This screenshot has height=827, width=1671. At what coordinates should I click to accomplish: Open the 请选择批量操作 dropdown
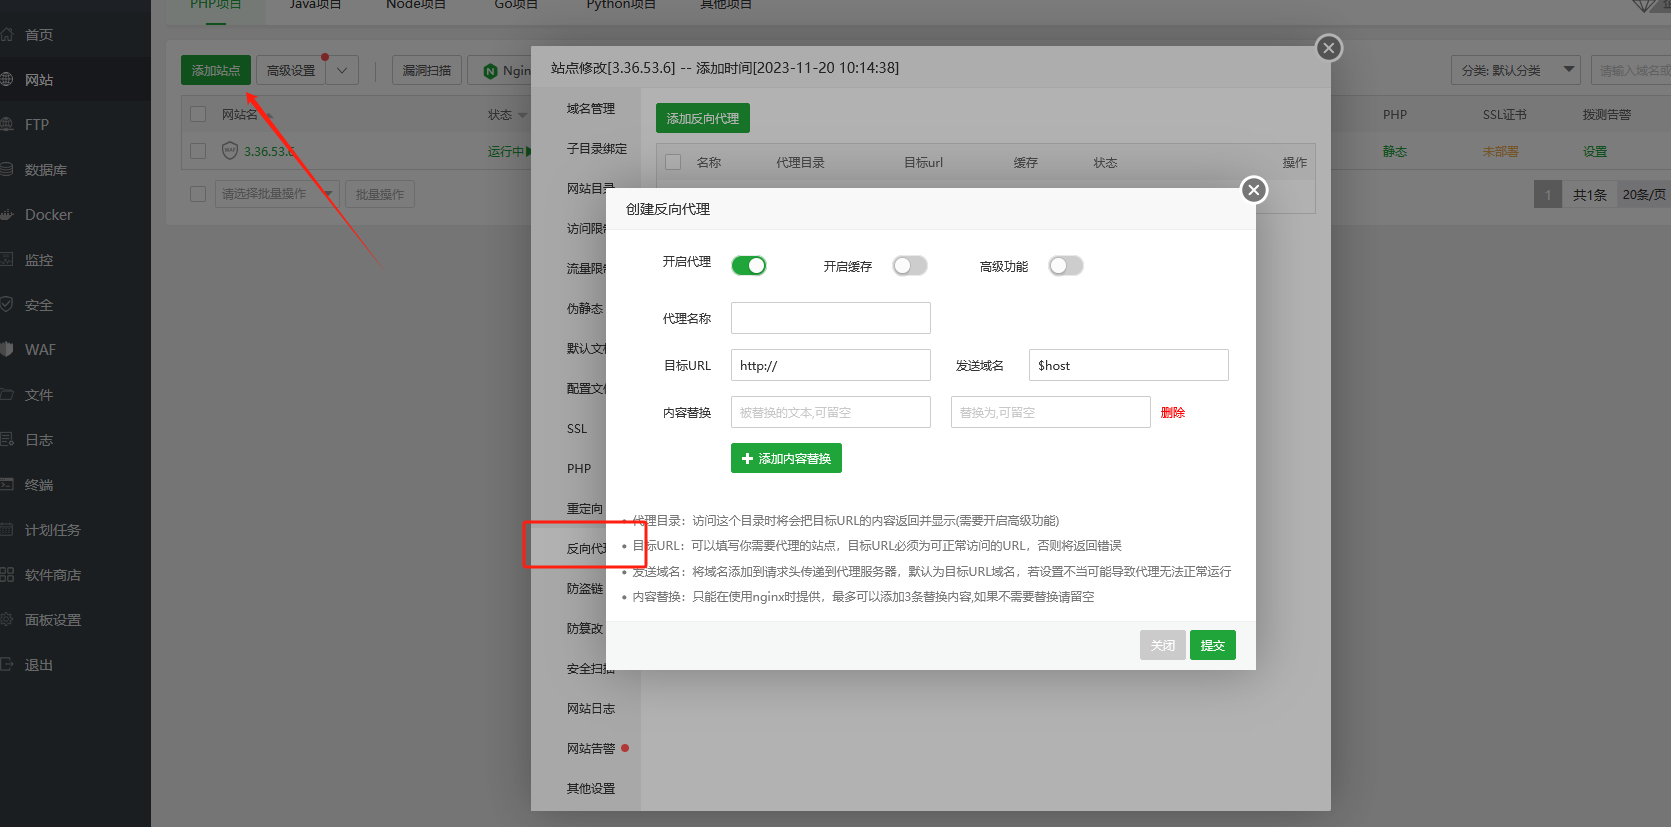pos(277,194)
